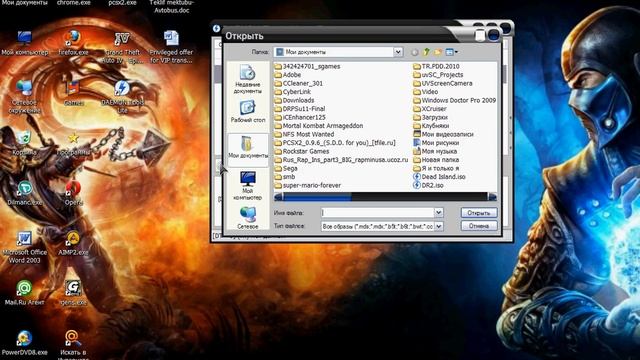Expand the Тип файлов dropdown arrow
This screenshot has height=360, width=640.
438,226
